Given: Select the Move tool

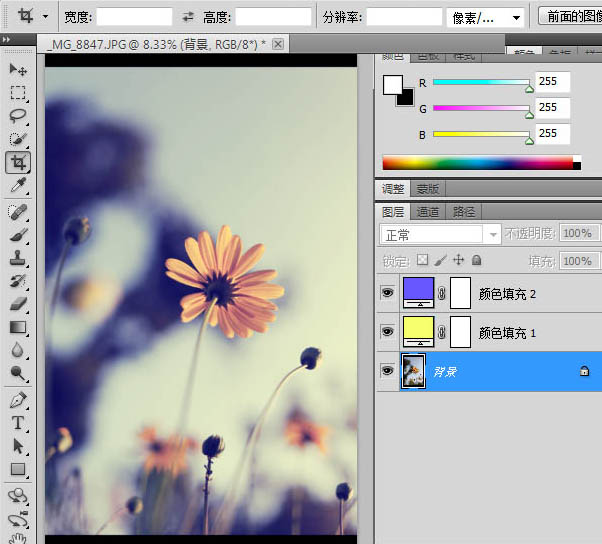Looking at the screenshot, I should coord(18,69).
